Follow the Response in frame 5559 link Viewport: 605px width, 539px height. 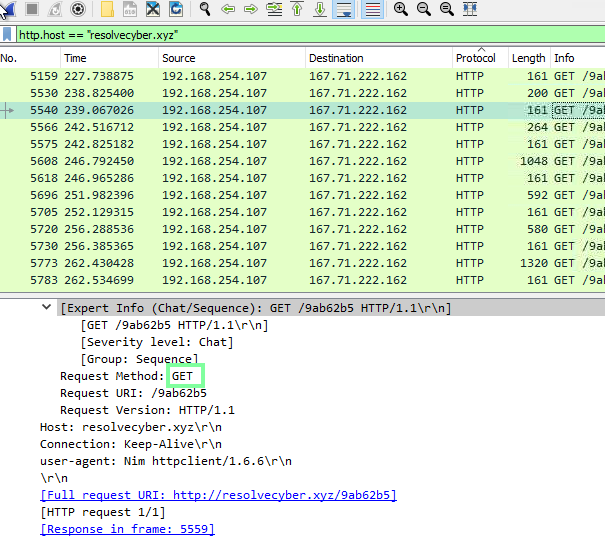pyautogui.click(x=127, y=529)
